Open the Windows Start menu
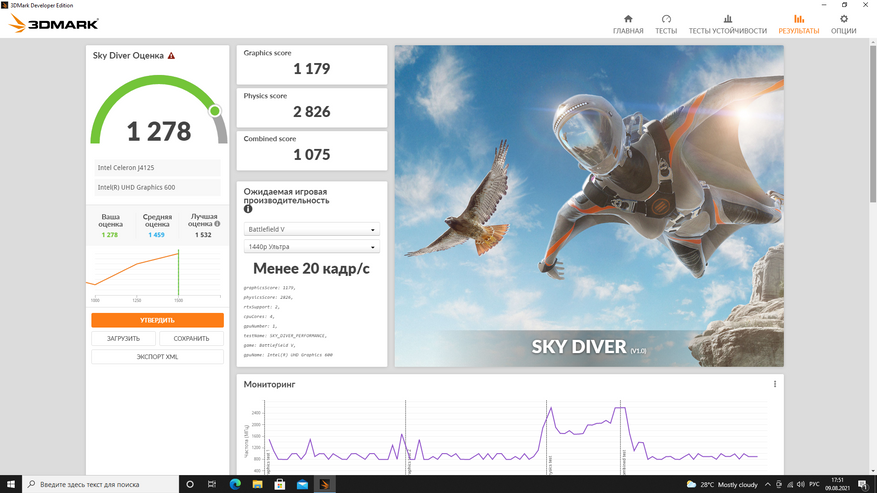The width and height of the screenshot is (877, 493). point(11,484)
